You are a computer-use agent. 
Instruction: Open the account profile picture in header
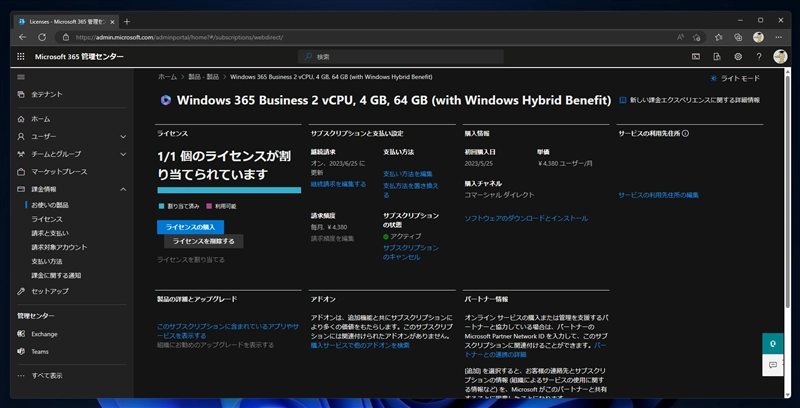click(780, 57)
